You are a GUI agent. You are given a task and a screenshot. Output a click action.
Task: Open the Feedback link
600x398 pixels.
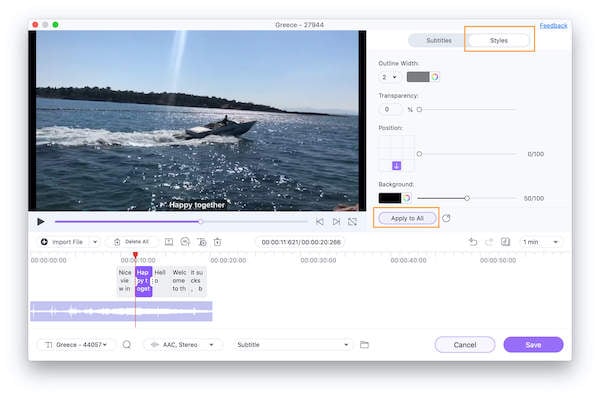tap(553, 26)
